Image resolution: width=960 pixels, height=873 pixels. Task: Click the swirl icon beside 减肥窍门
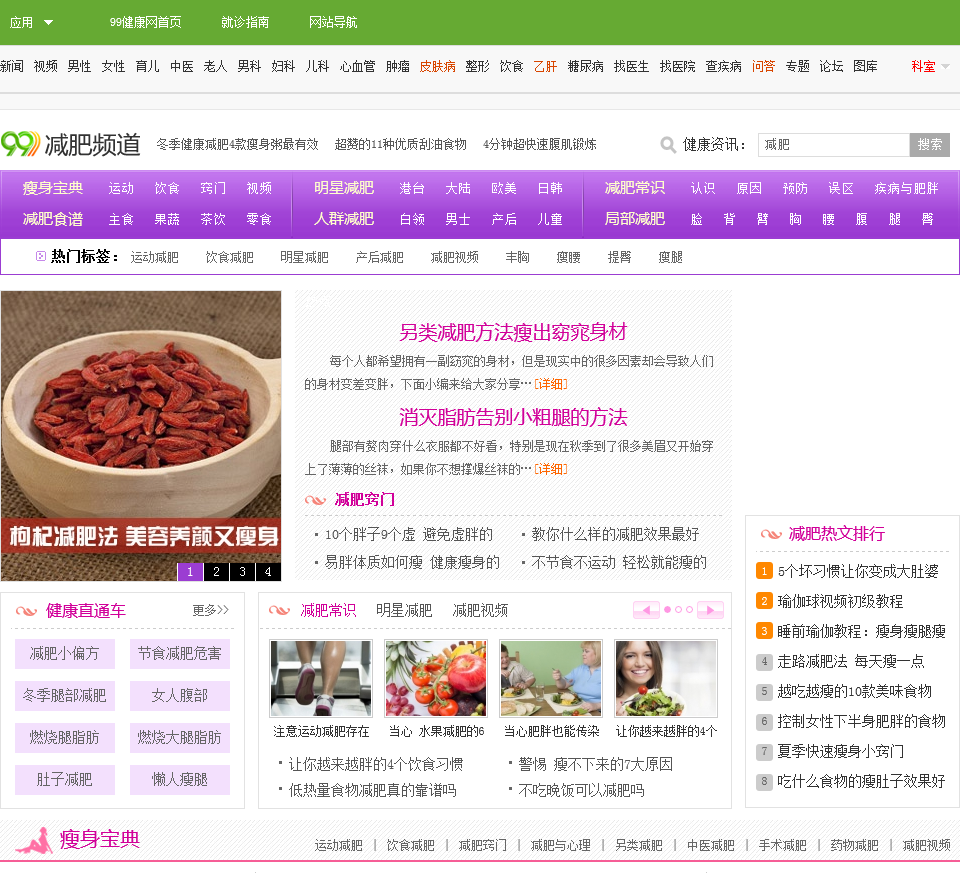click(x=315, y=500)
